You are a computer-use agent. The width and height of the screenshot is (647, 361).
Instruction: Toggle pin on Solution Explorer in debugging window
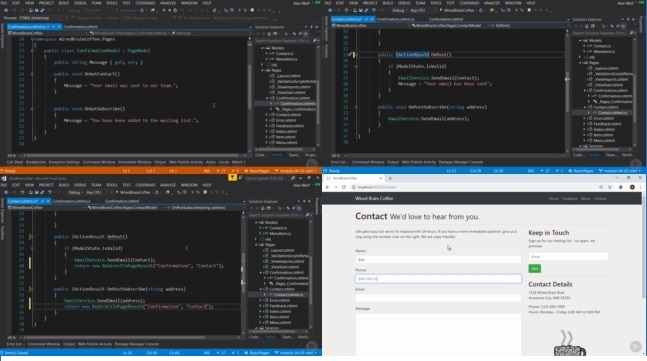click(312, 27)
